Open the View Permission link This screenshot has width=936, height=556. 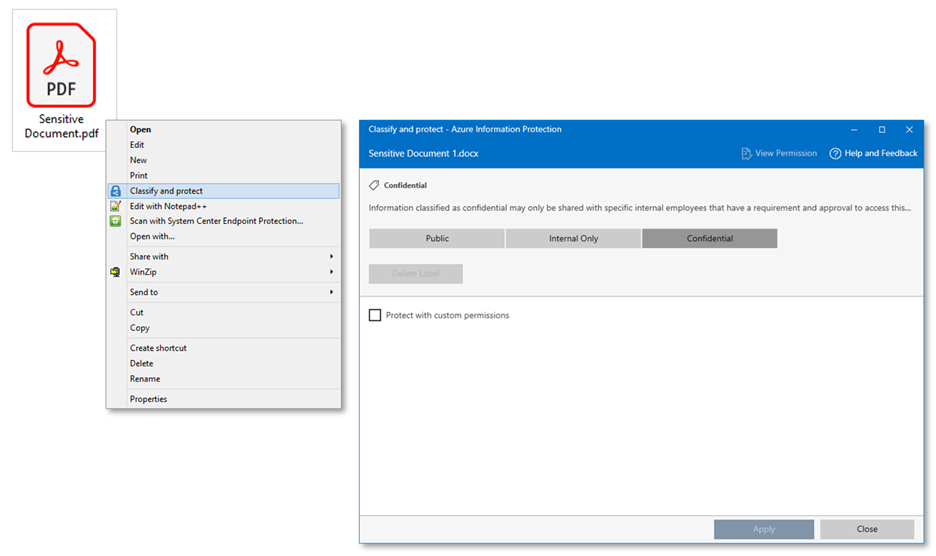click(779, 153)
